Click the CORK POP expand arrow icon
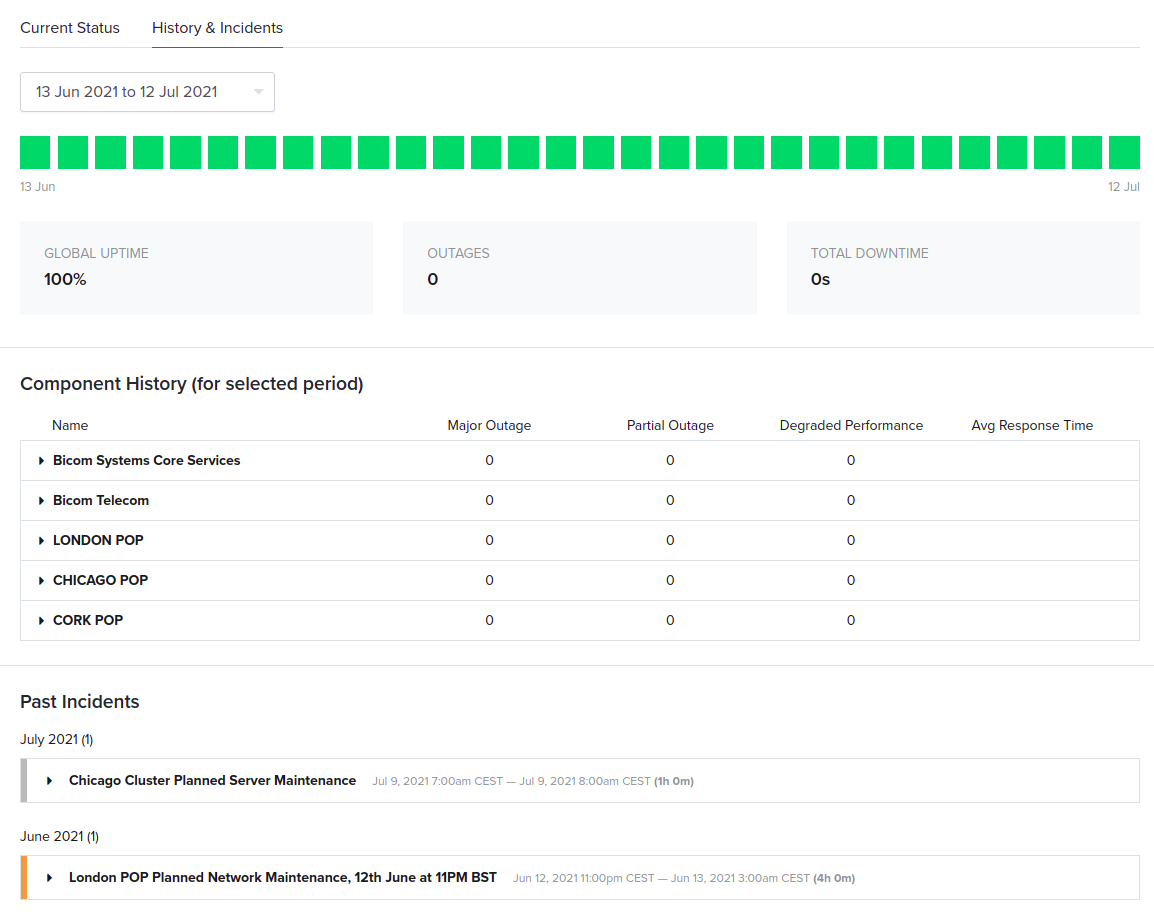Viewport: 1154px width, 914px height. [39, 620]
